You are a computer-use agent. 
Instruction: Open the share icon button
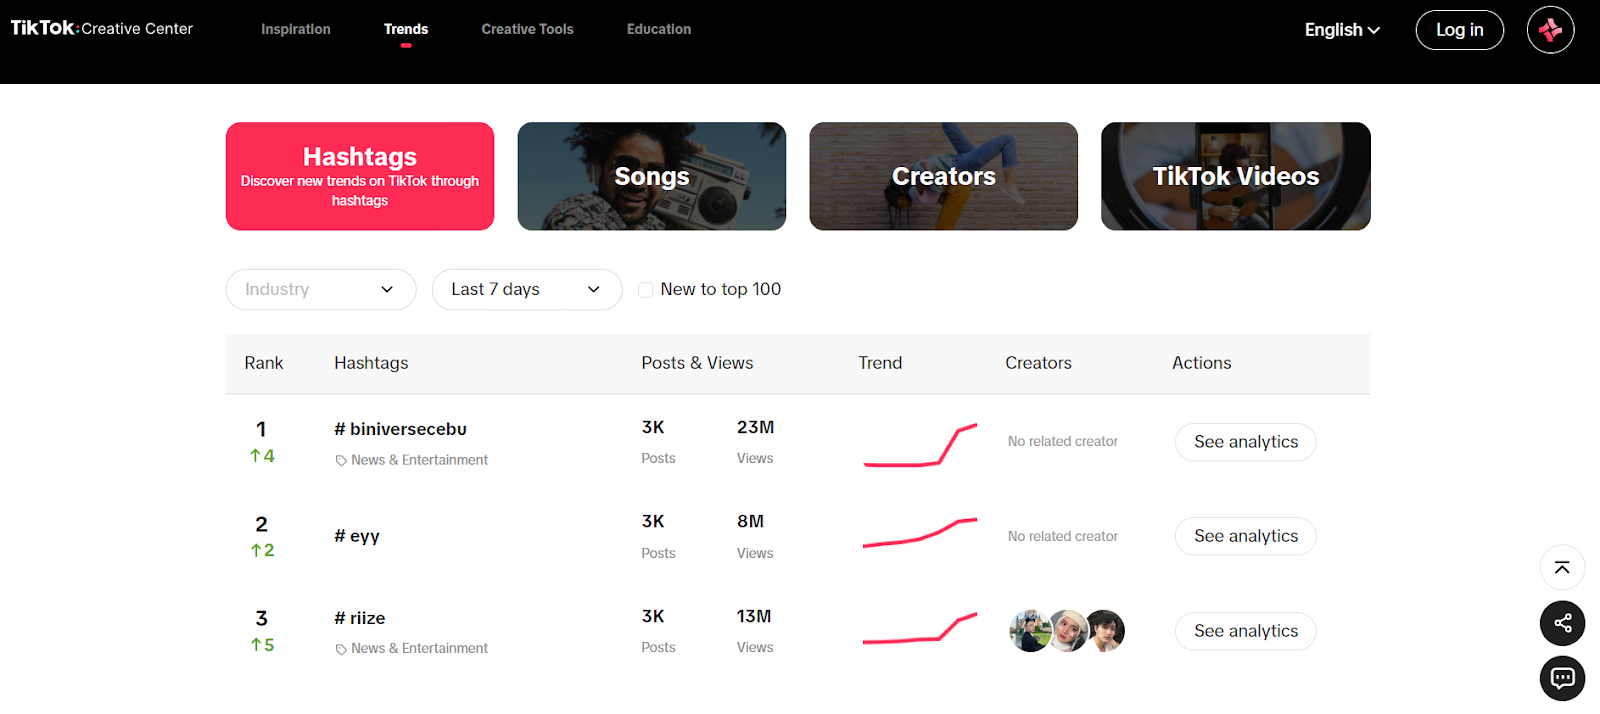1562,624
